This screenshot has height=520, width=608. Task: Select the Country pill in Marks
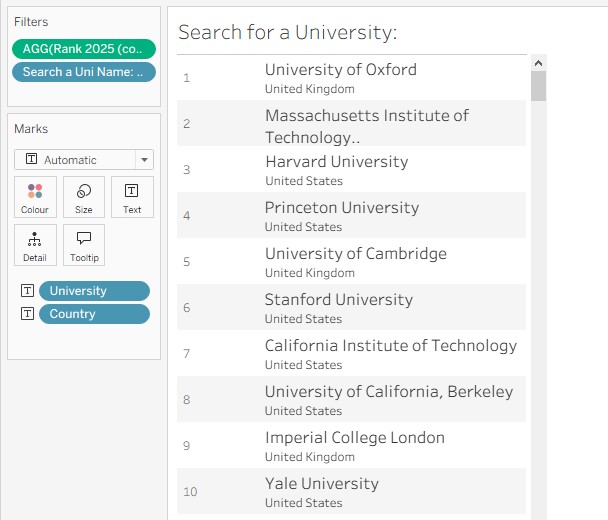click(x=94, y=314)
